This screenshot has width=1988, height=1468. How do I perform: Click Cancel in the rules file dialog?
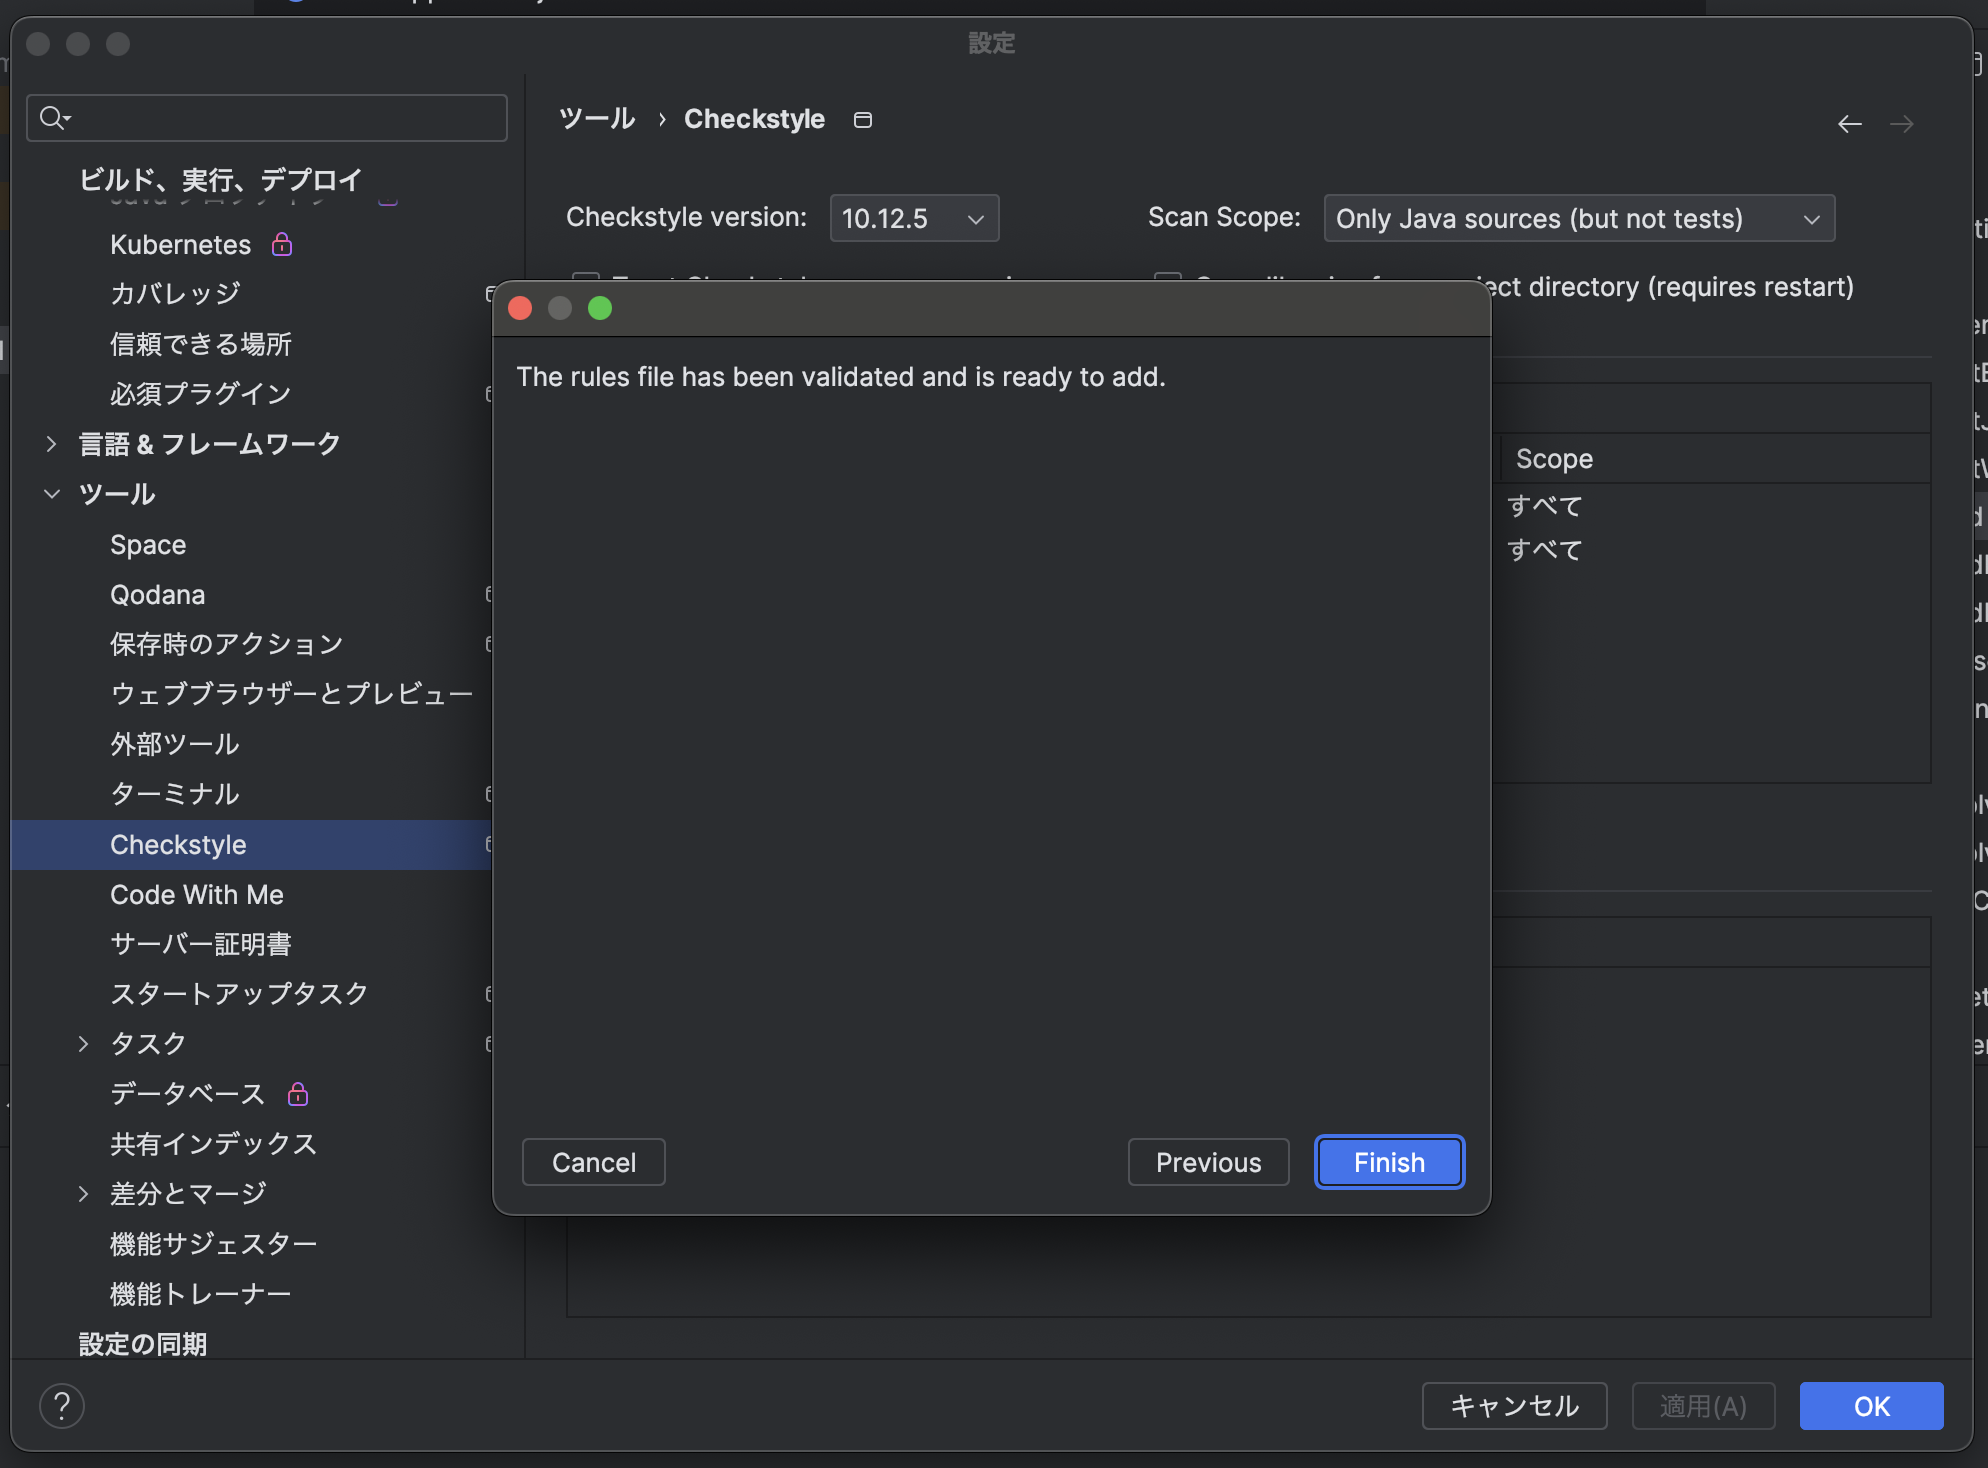click(x=593, y=1162)
